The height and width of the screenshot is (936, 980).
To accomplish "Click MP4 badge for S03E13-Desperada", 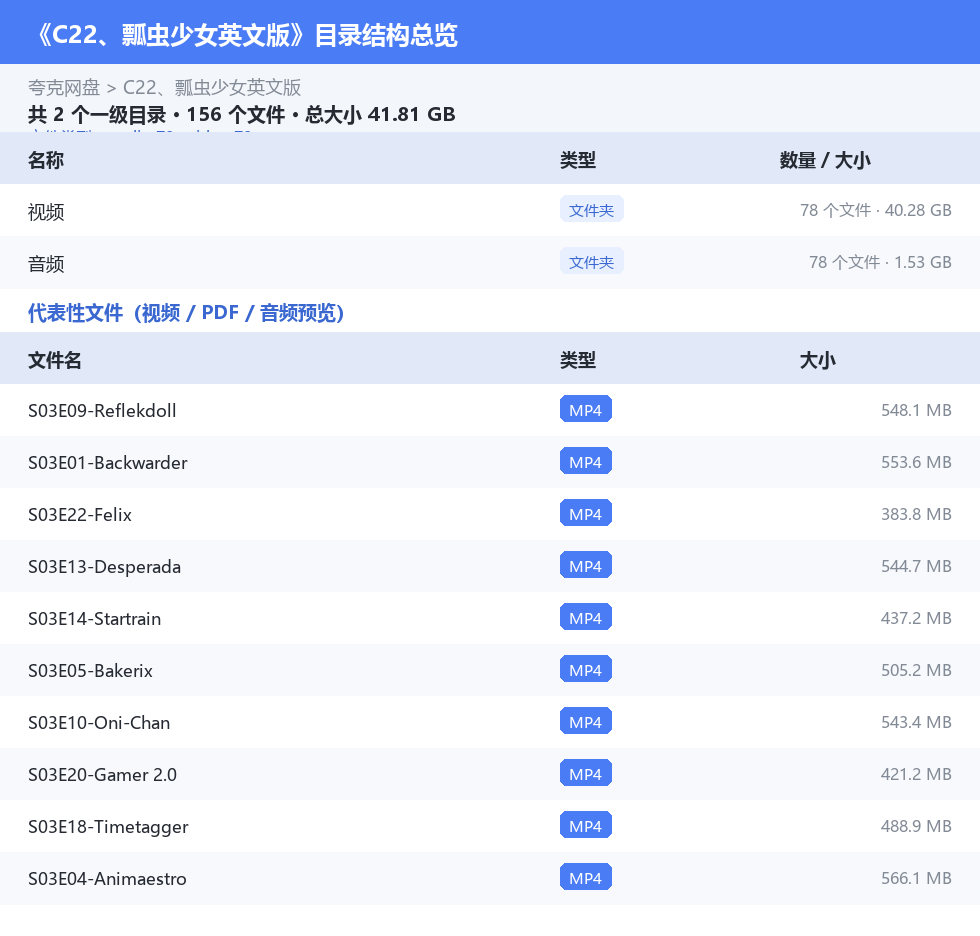I will 586,565.
